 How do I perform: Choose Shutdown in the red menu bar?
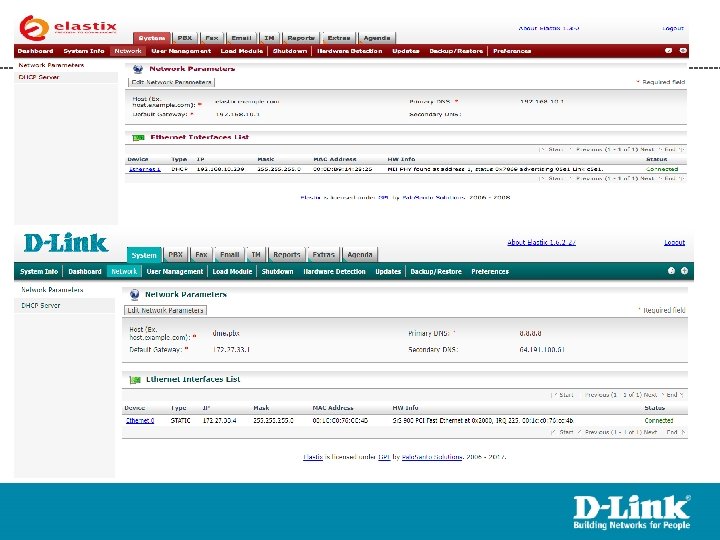(290, 51)
